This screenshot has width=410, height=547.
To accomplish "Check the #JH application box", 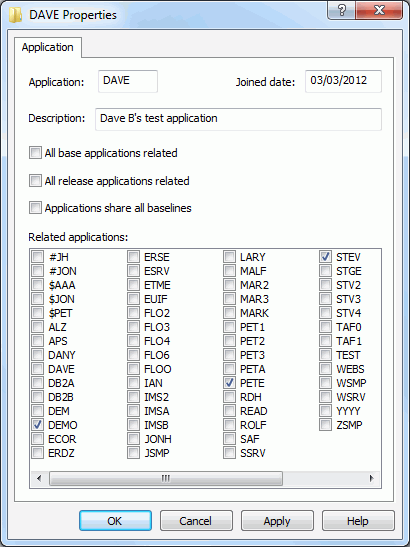I will [37, 257].
